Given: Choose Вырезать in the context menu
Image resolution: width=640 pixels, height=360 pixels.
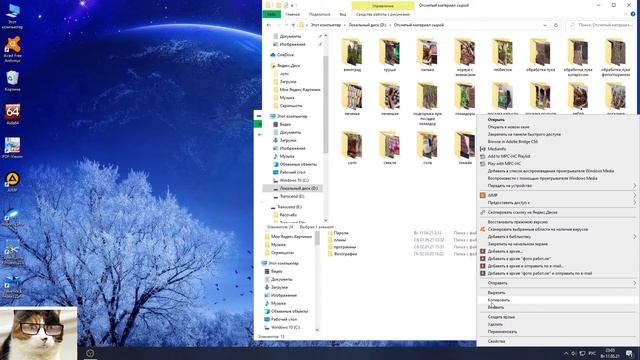Looking at the screenshot, I should point(557,293).
